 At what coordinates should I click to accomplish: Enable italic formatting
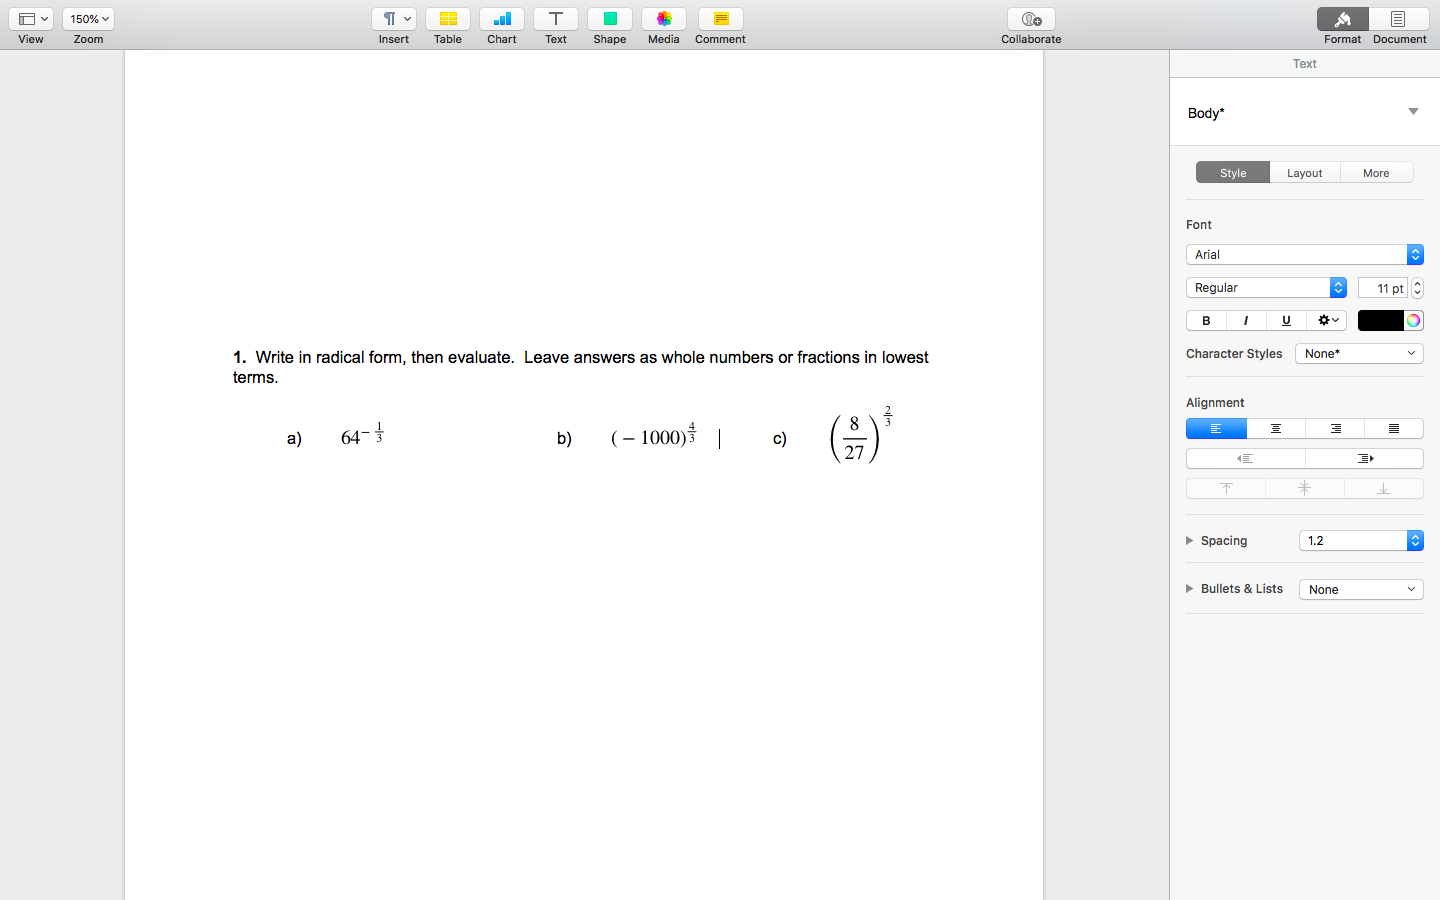[1245, 320]
